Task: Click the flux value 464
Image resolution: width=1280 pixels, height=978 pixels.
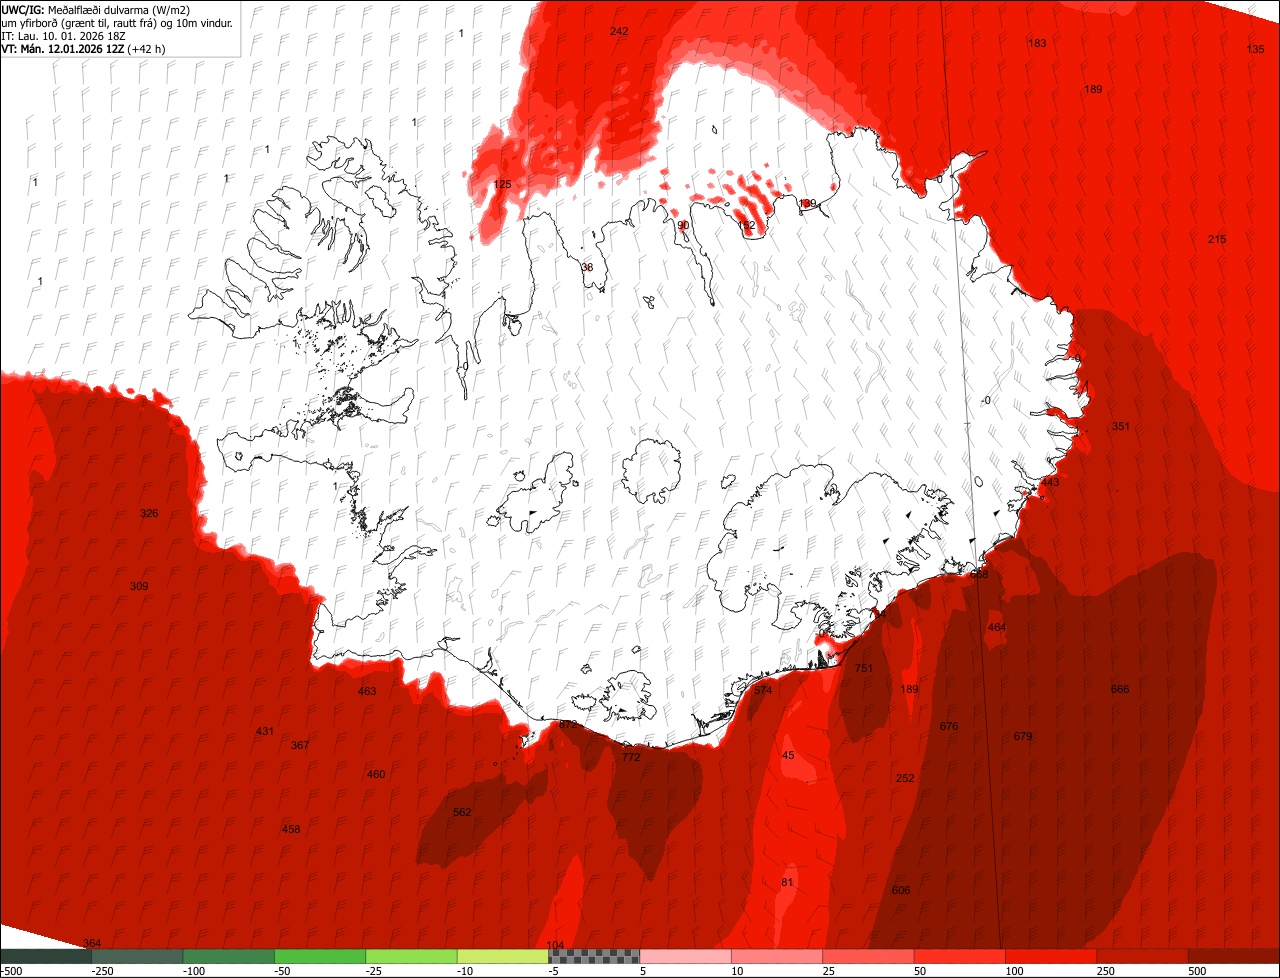Action: (997, 627)
